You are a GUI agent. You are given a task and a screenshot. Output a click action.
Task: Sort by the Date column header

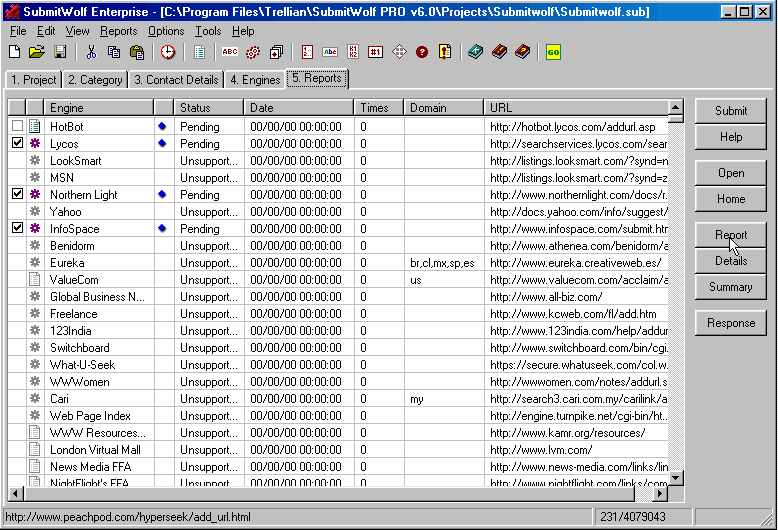point(299,108)
